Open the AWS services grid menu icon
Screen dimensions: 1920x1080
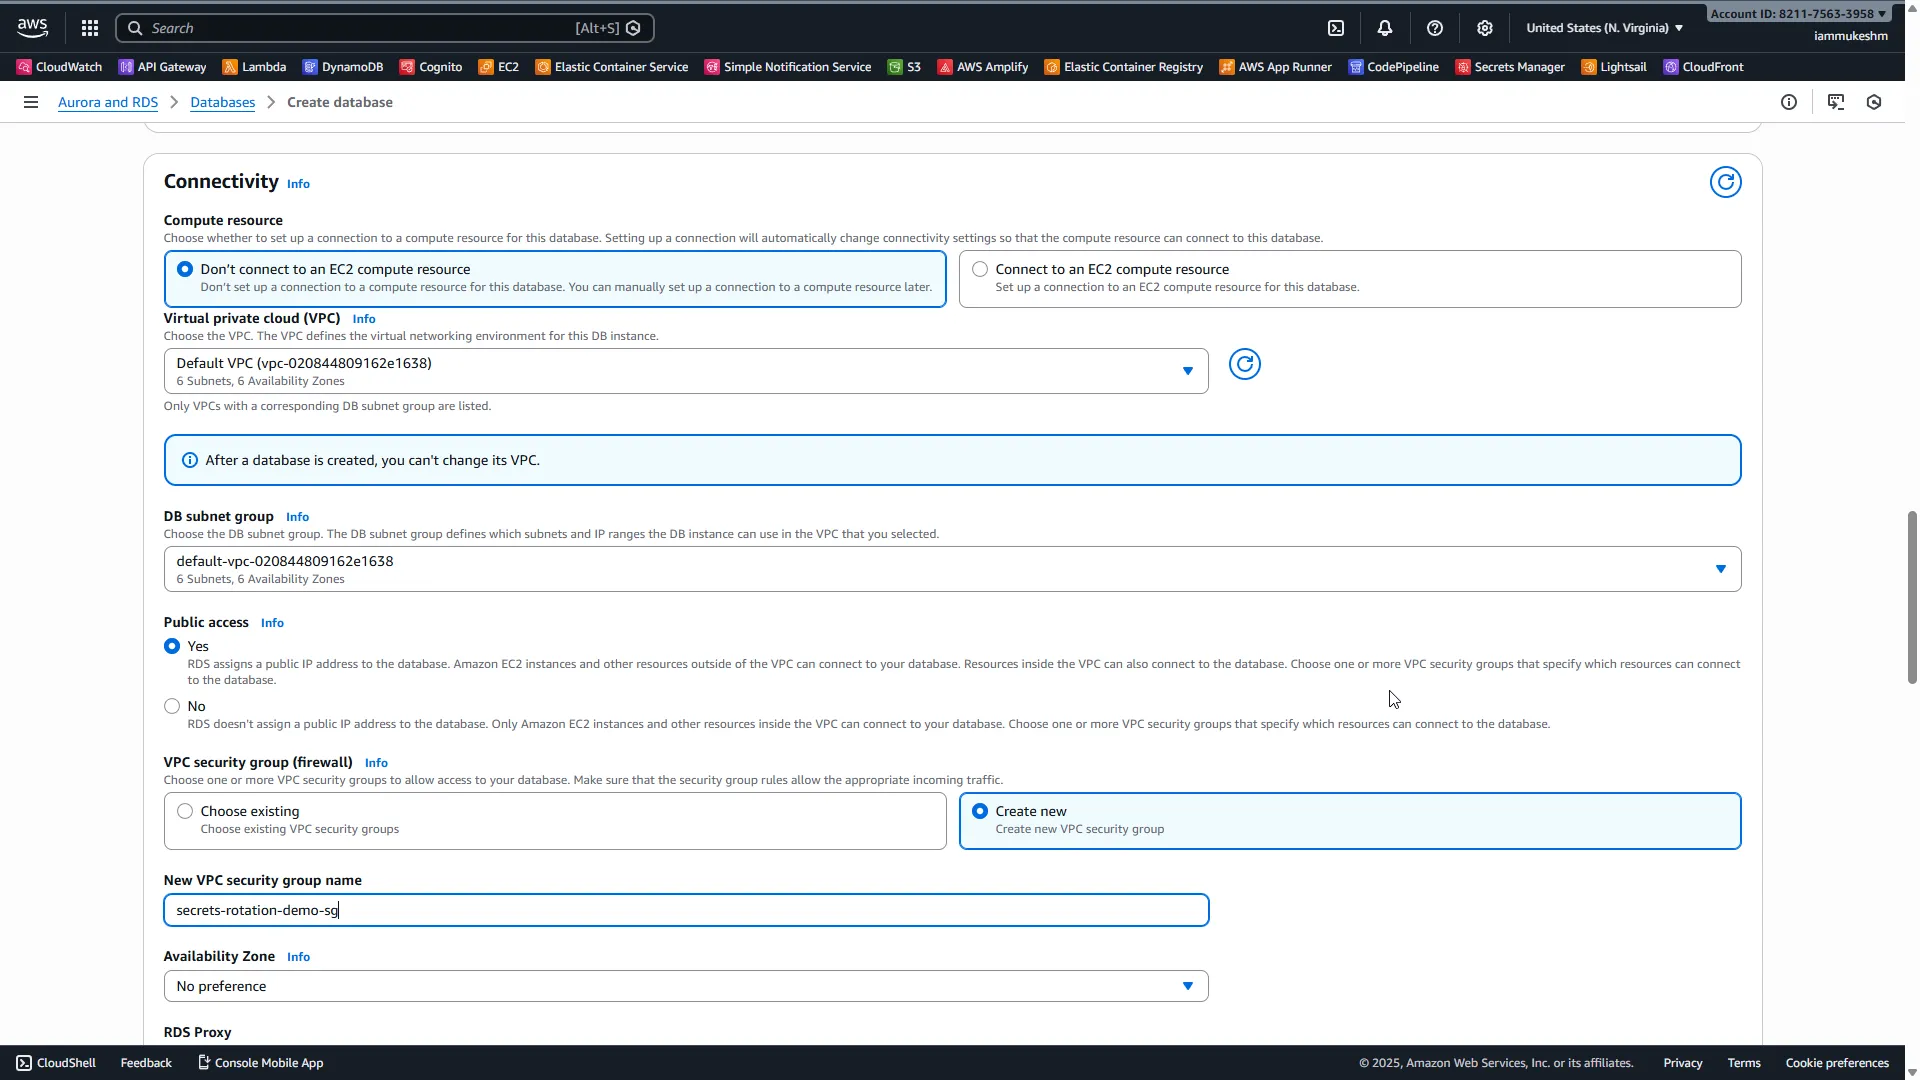tap(89, 27)
